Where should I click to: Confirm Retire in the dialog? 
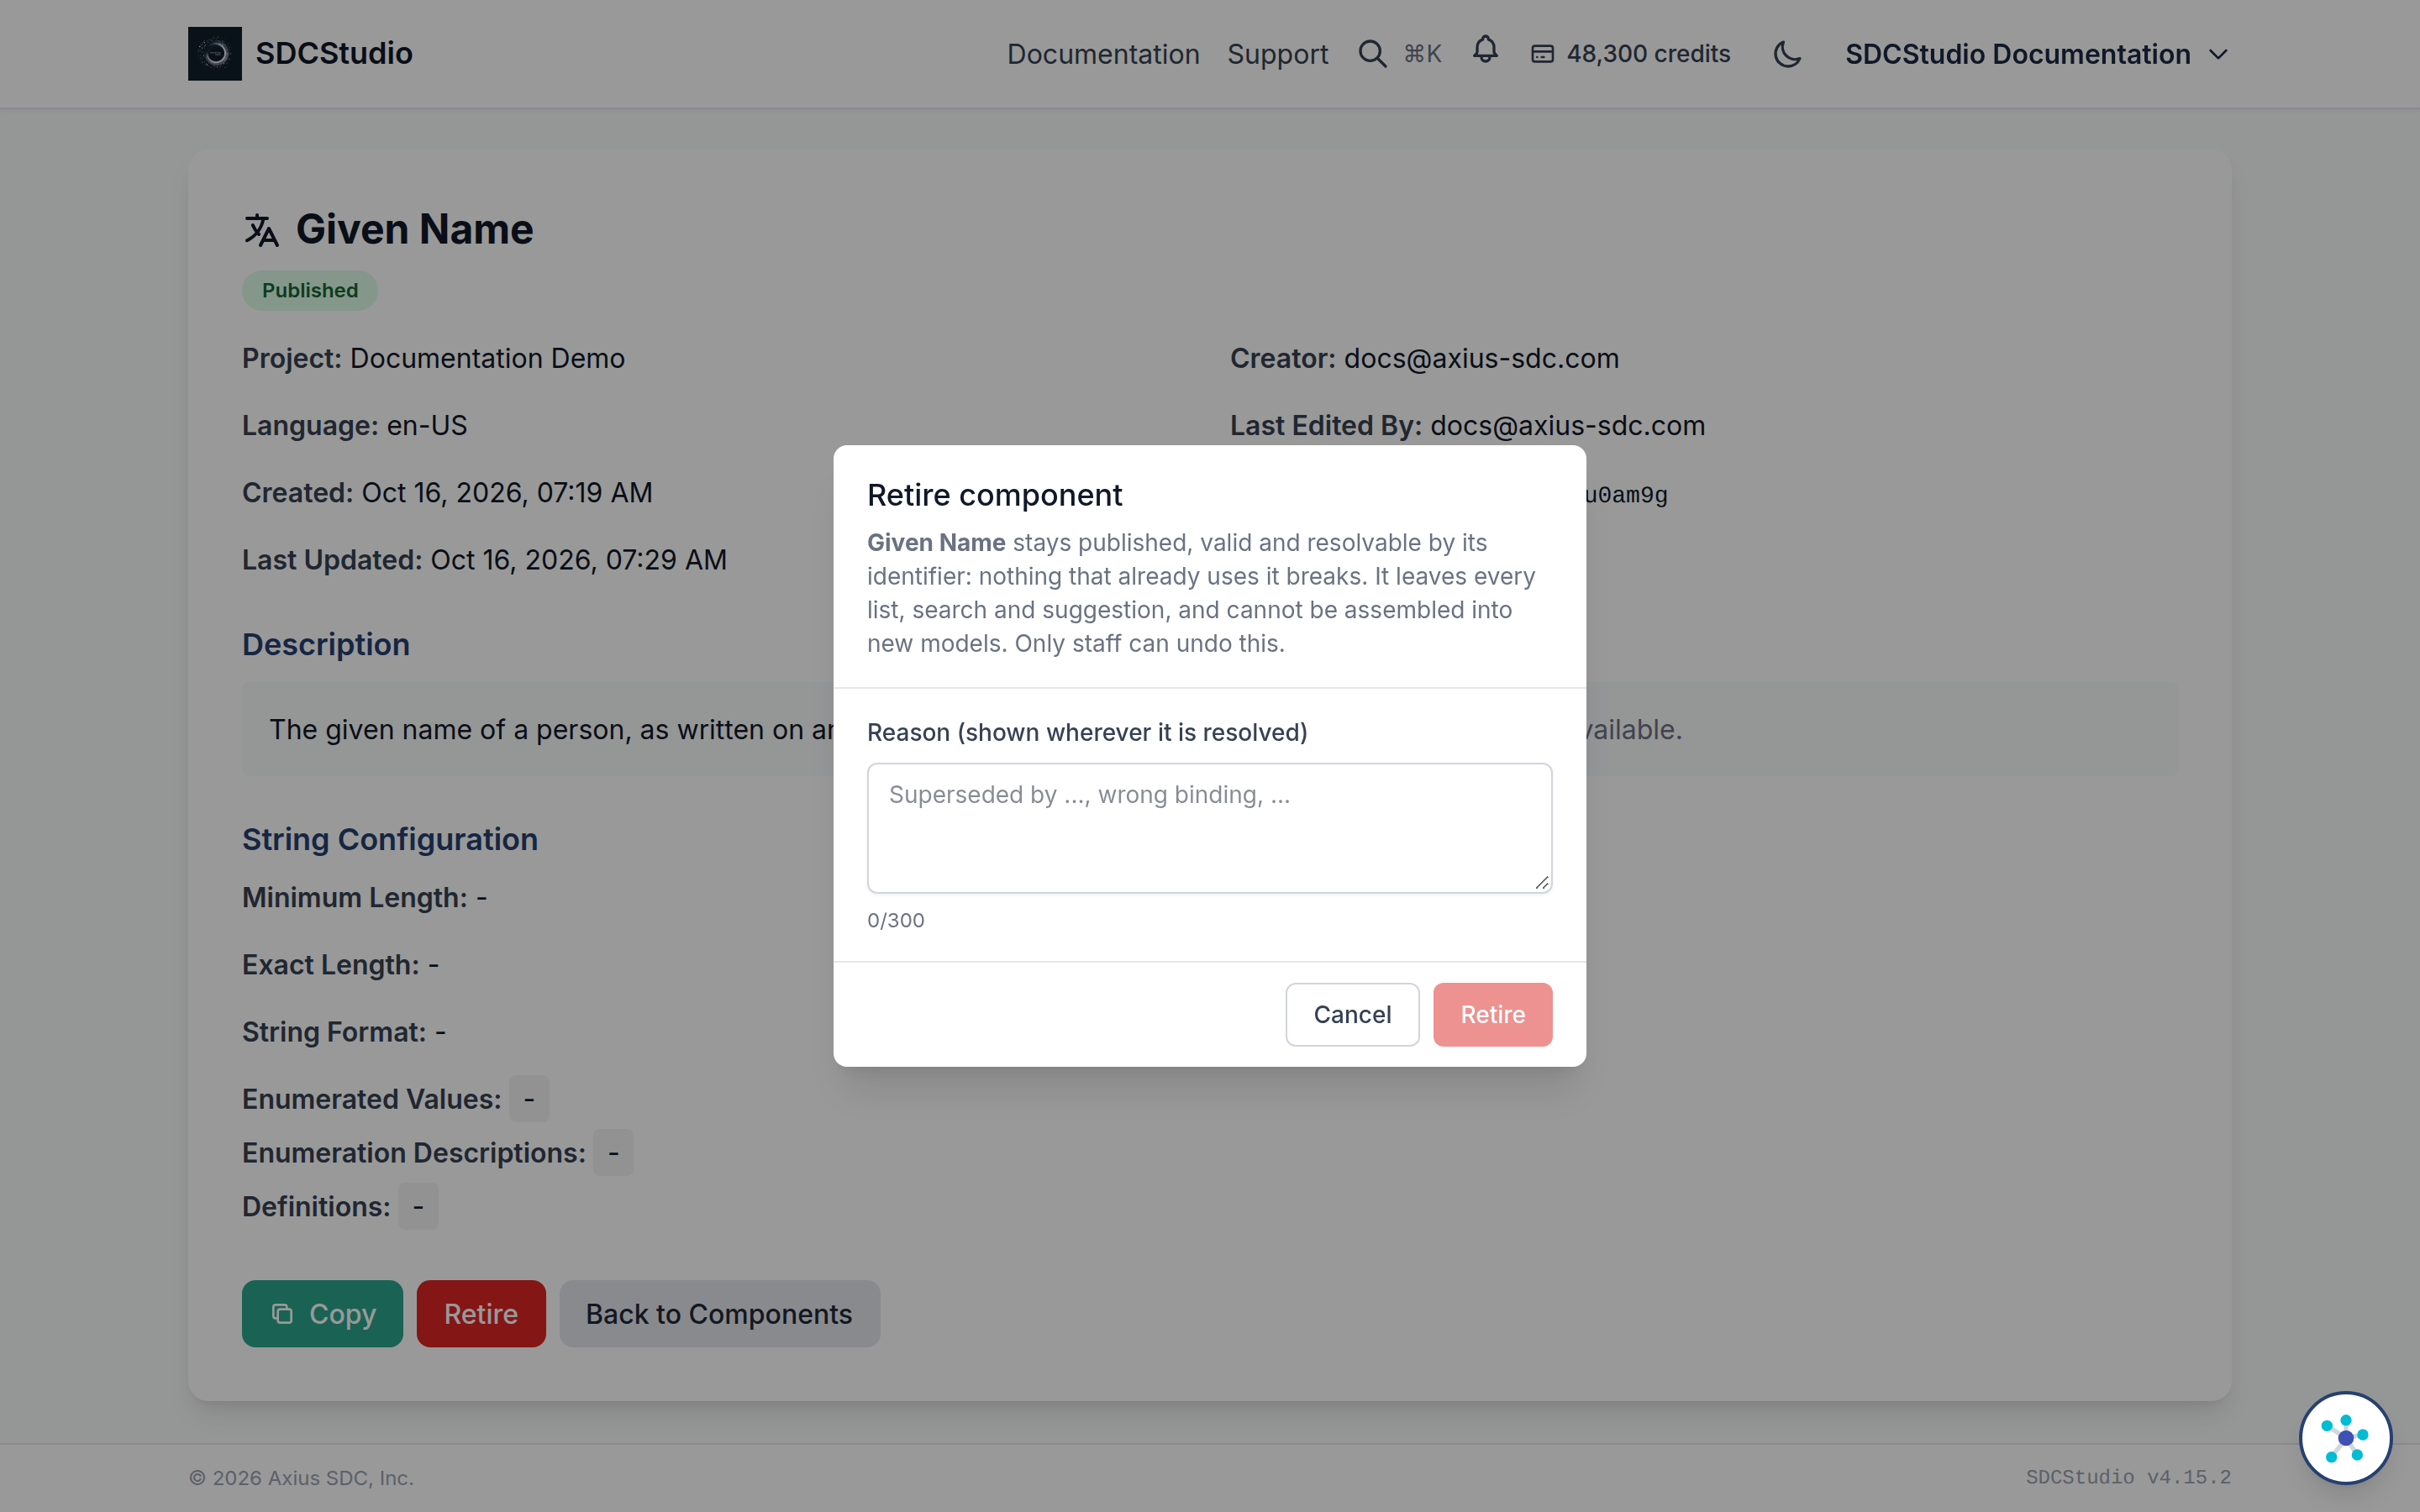pyautogui.click(x=1492, y=1014)
